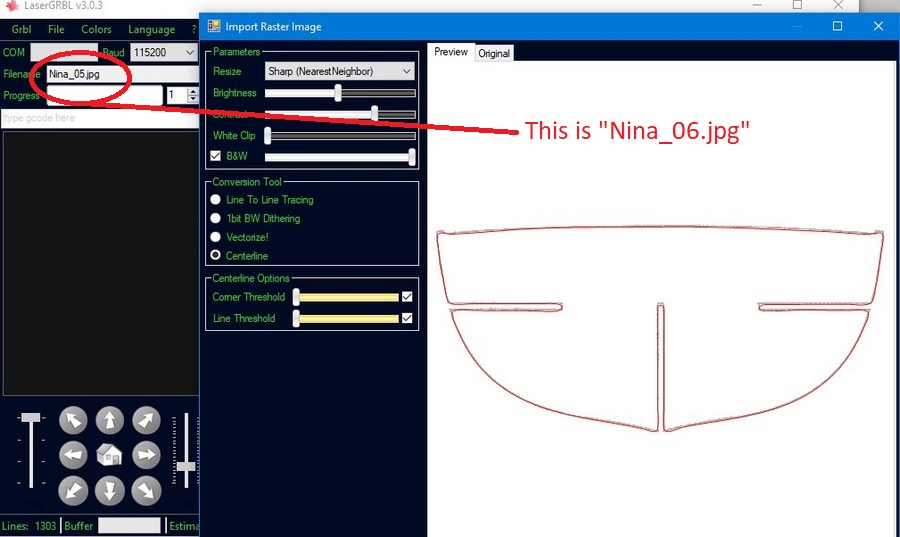The width and height of the screenshot is (900, 537).
Task: Click the COM port field
Action: pos(64,52)
